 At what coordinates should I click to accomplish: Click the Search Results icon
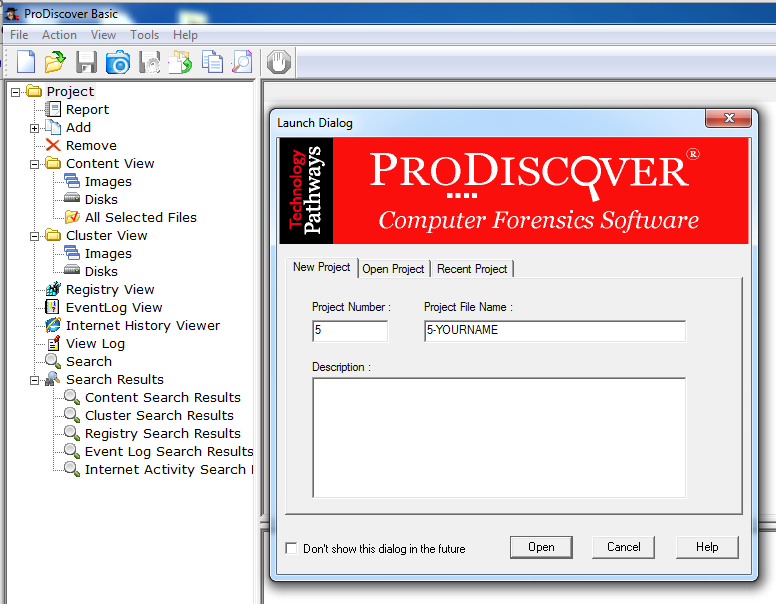pos(52,379)
